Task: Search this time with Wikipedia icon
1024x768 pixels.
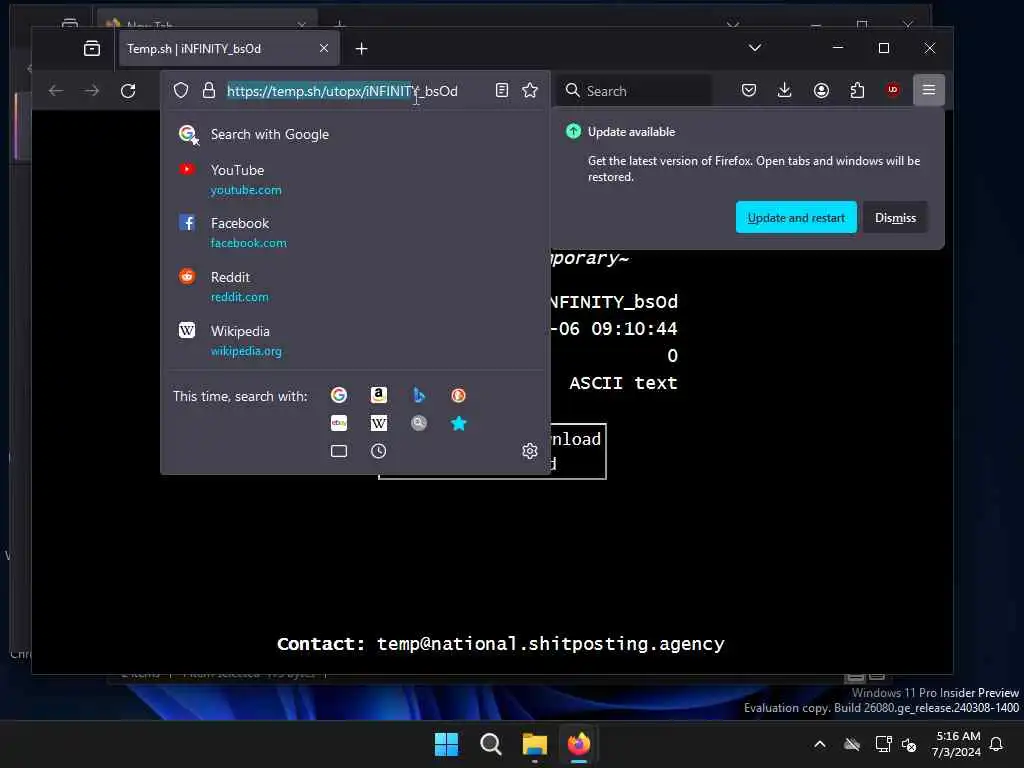Action: (x=379, y=423)
